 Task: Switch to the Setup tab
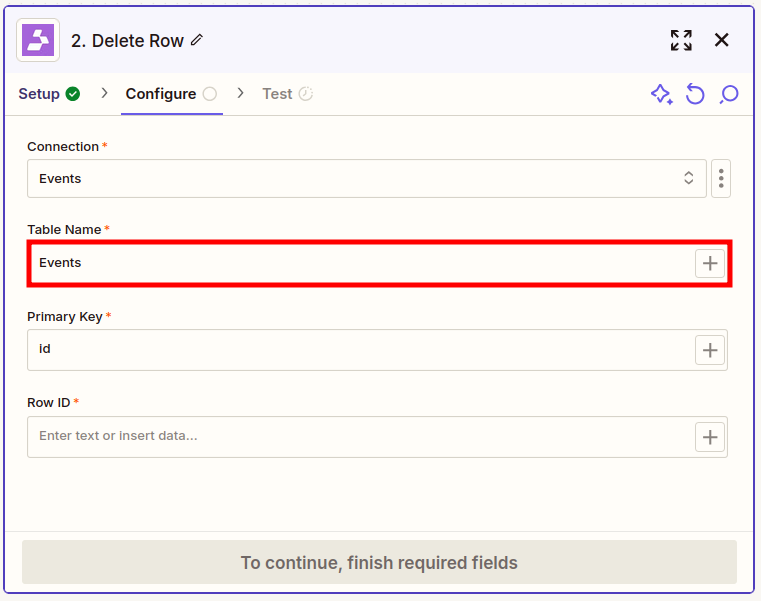pyautogui.click(x=49, y=94)
